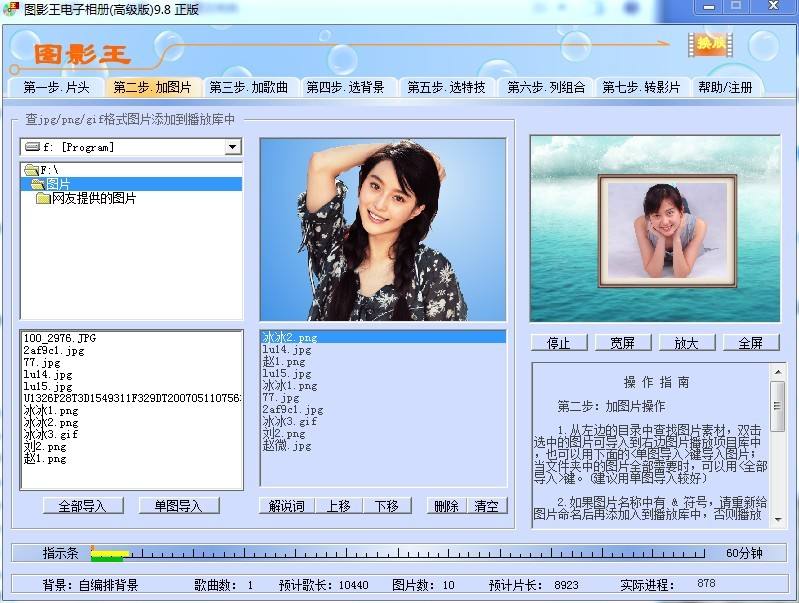
Task: Click the 预计歌长 value 10440
Action: (x=354, y=585)
